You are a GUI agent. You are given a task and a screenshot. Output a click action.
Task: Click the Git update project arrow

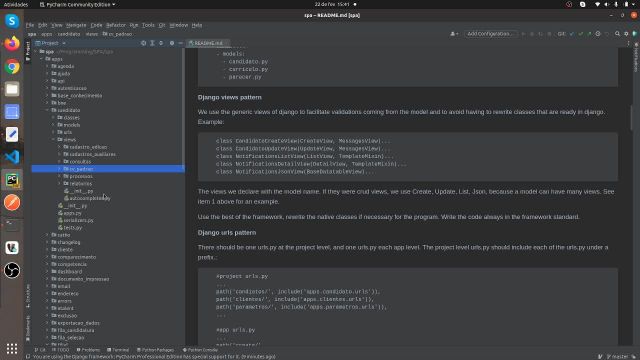pos(572,34)
